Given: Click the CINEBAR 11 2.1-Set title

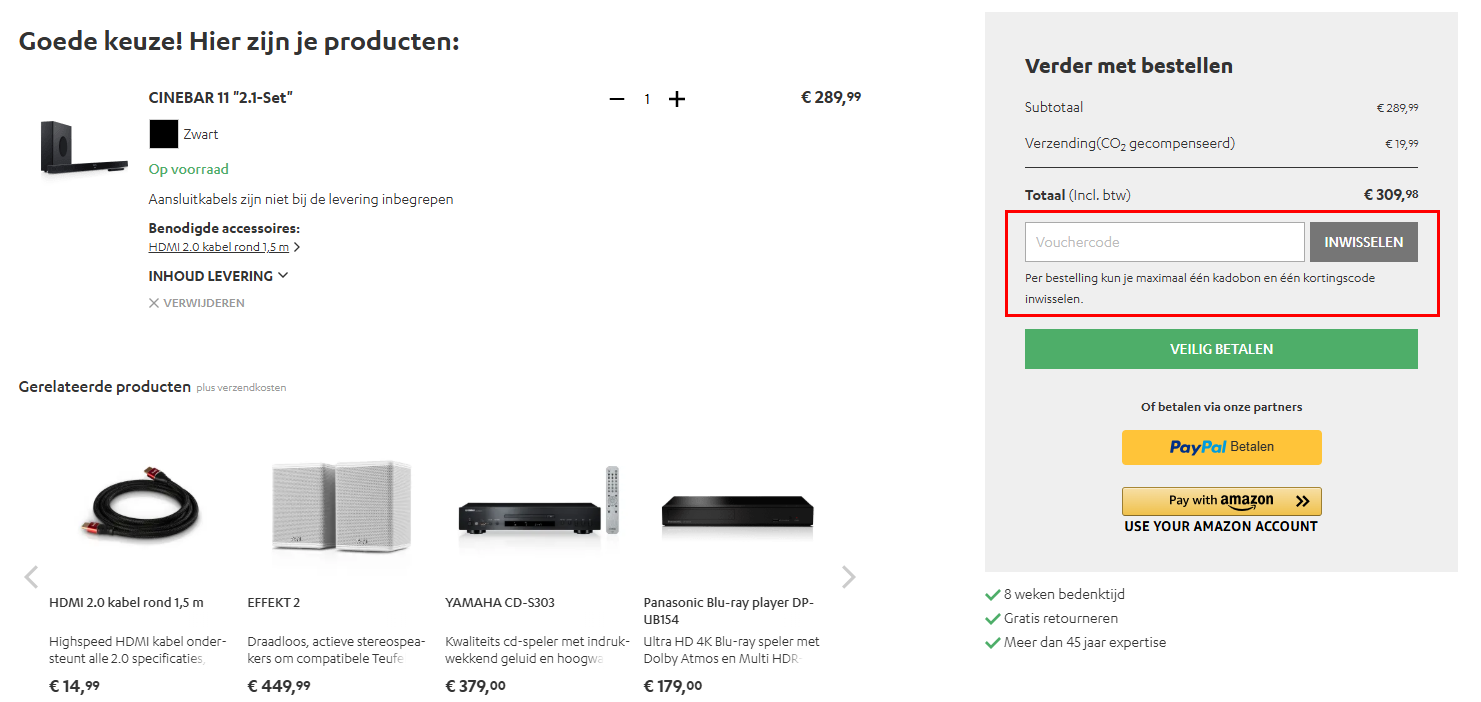Looking at the screenshot, I should [219, 97].
